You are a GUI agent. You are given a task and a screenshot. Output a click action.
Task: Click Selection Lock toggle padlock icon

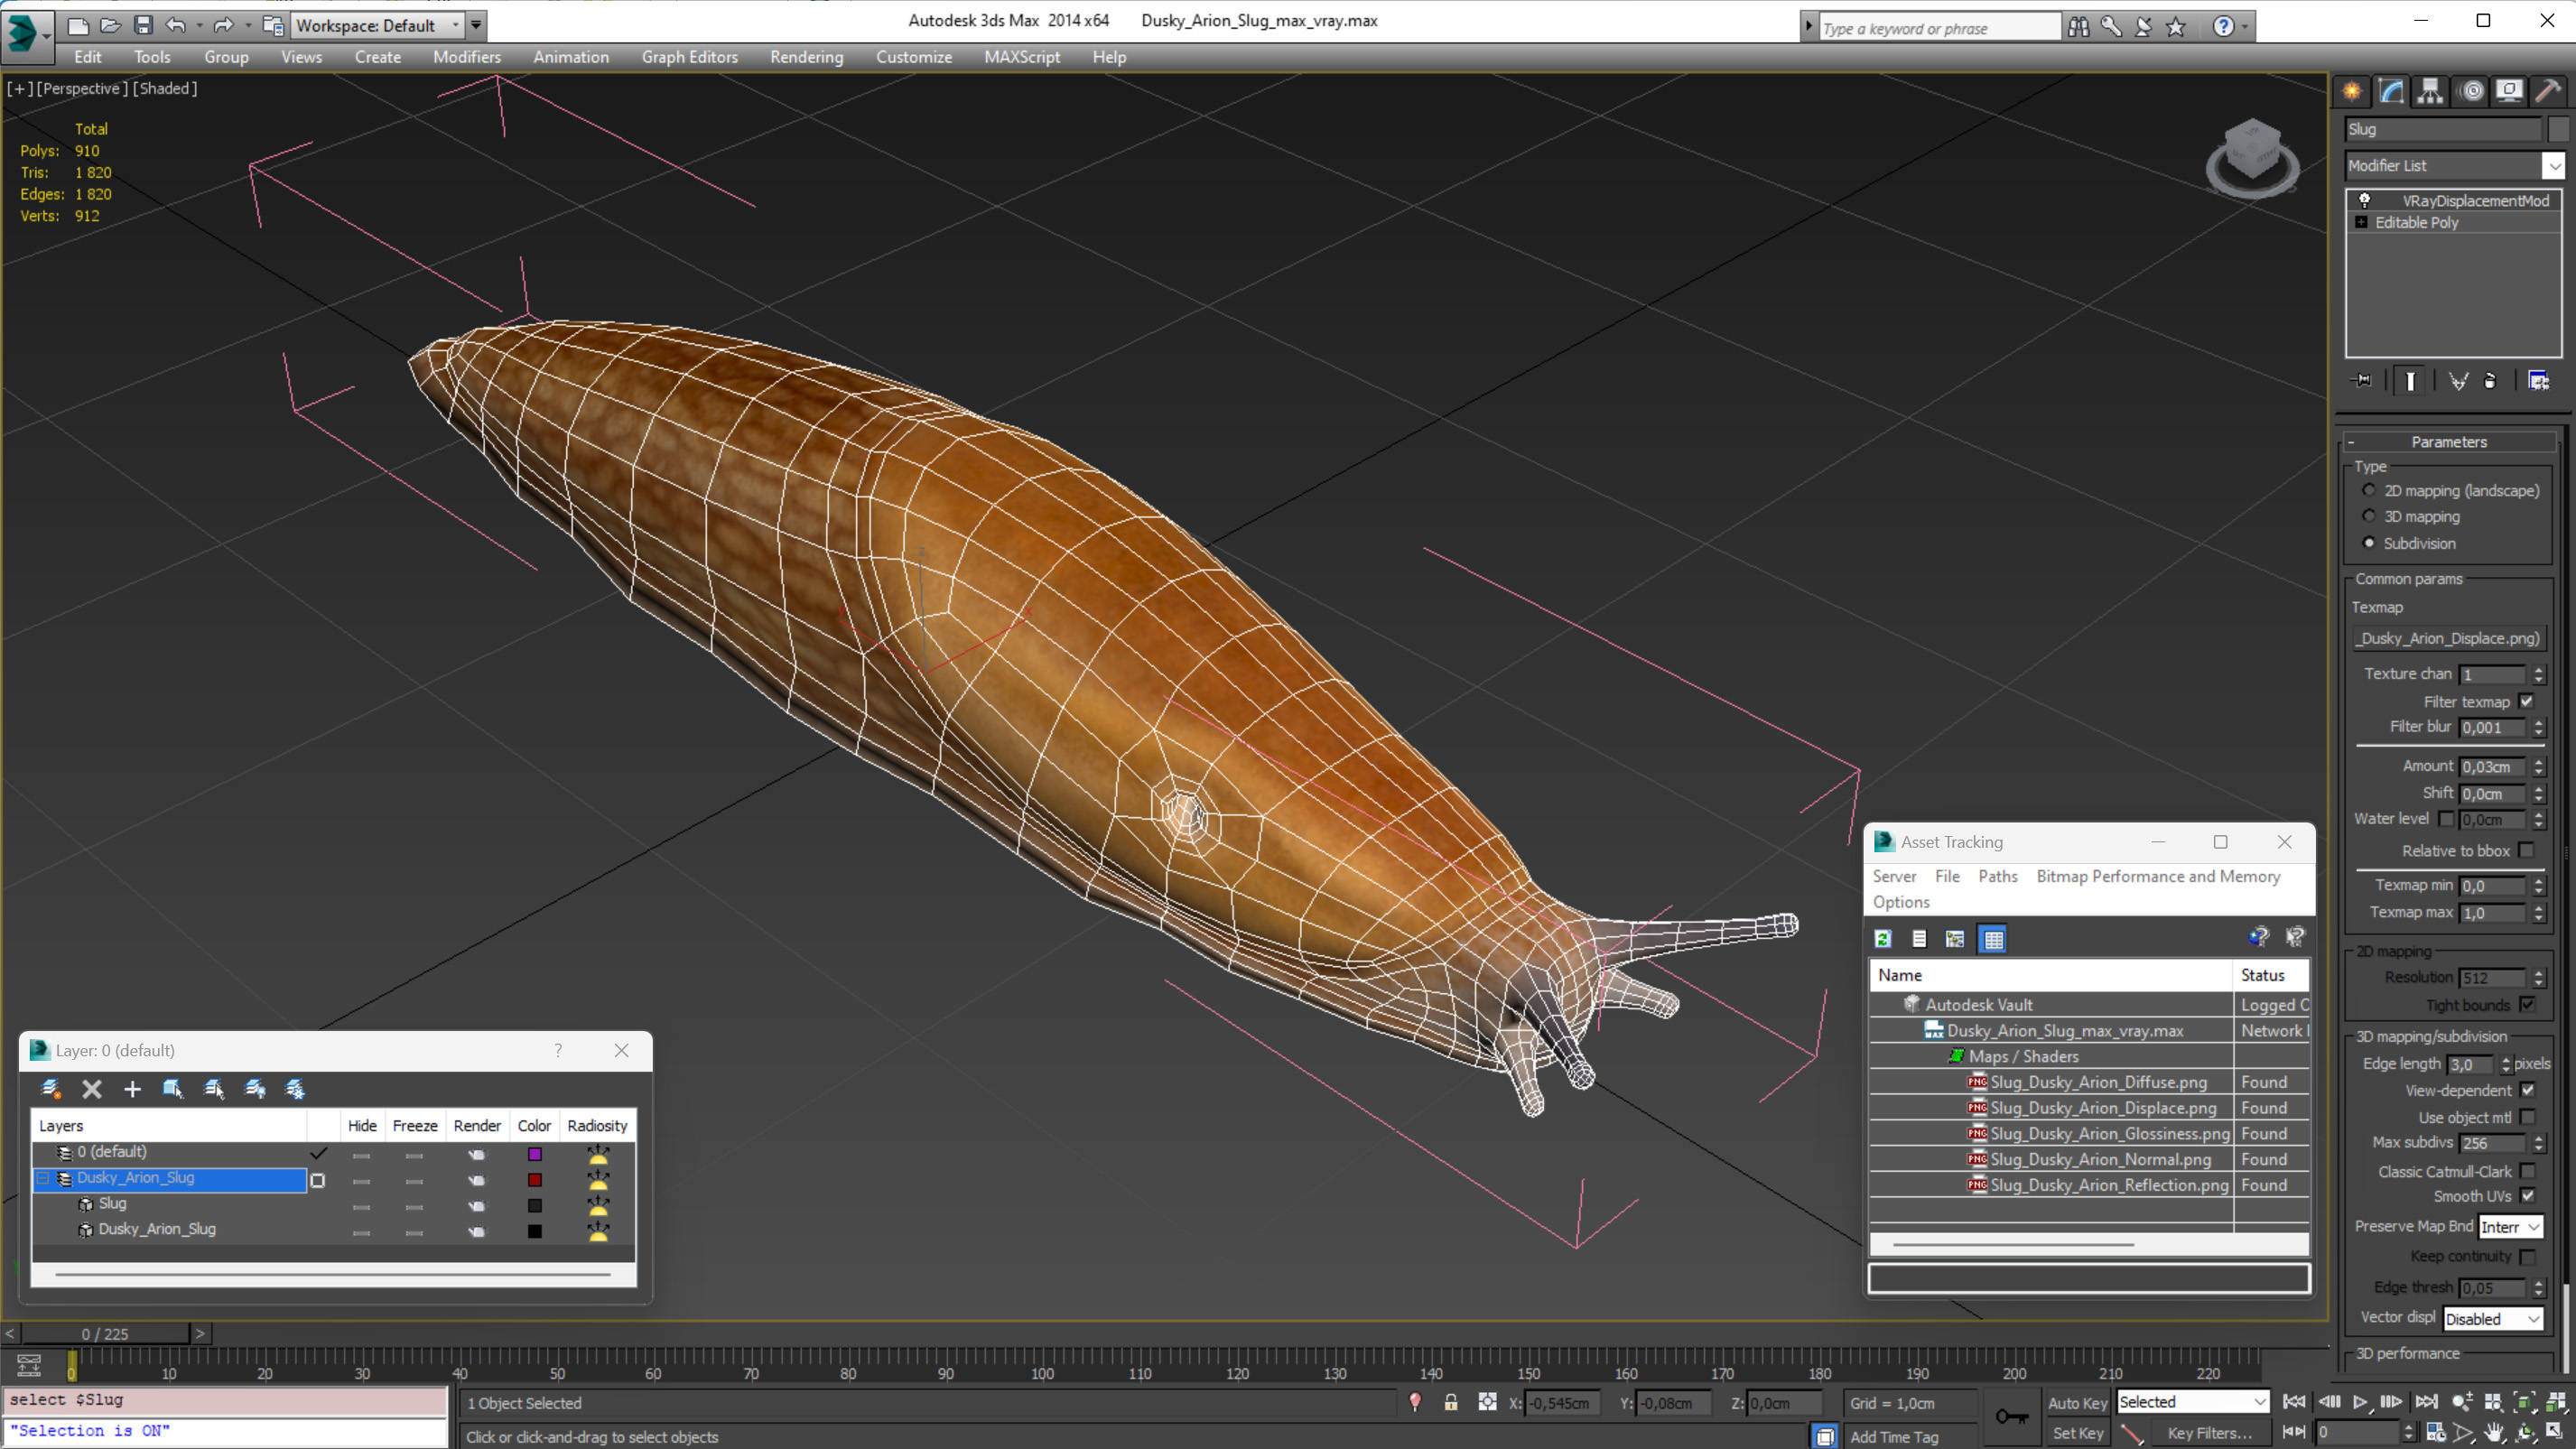(1451, 1403)
